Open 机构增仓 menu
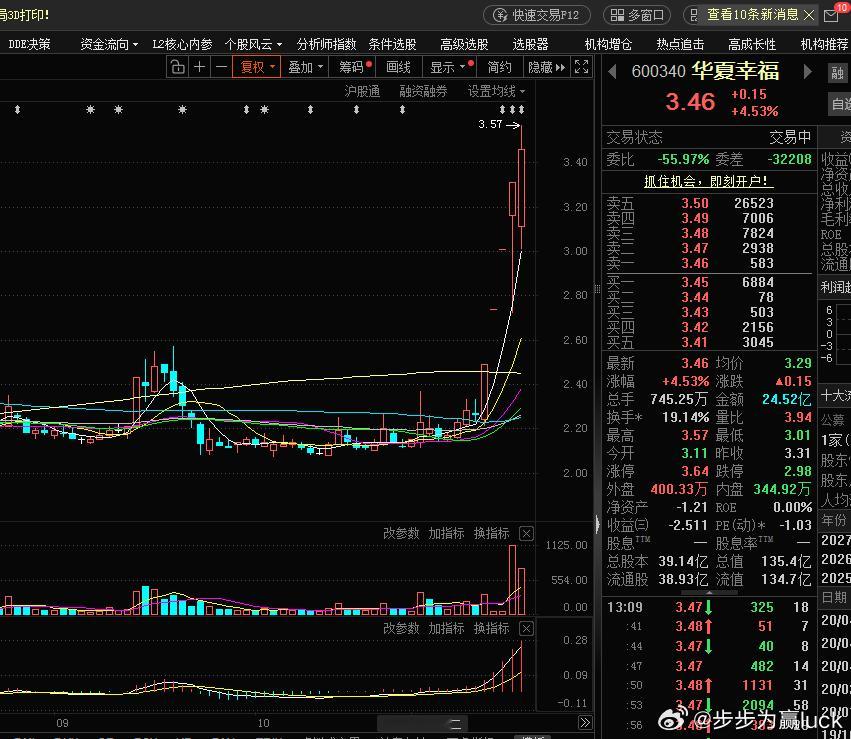This screenshot has height=739, width=851. click(x=608, y=44)
